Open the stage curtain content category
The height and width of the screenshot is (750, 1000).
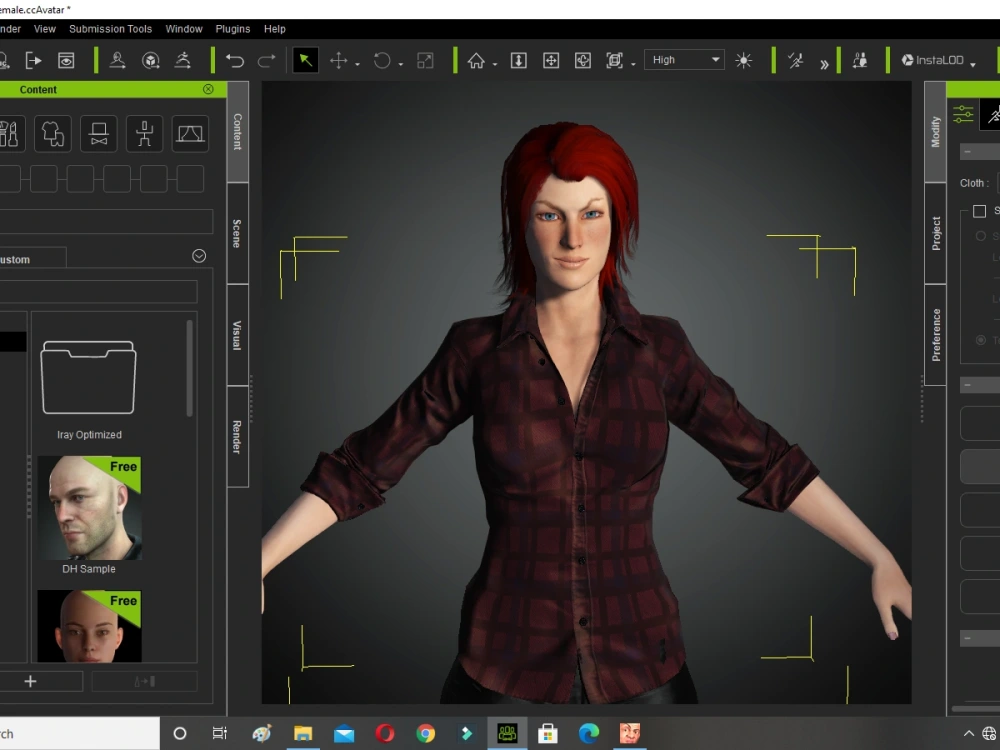190,134
